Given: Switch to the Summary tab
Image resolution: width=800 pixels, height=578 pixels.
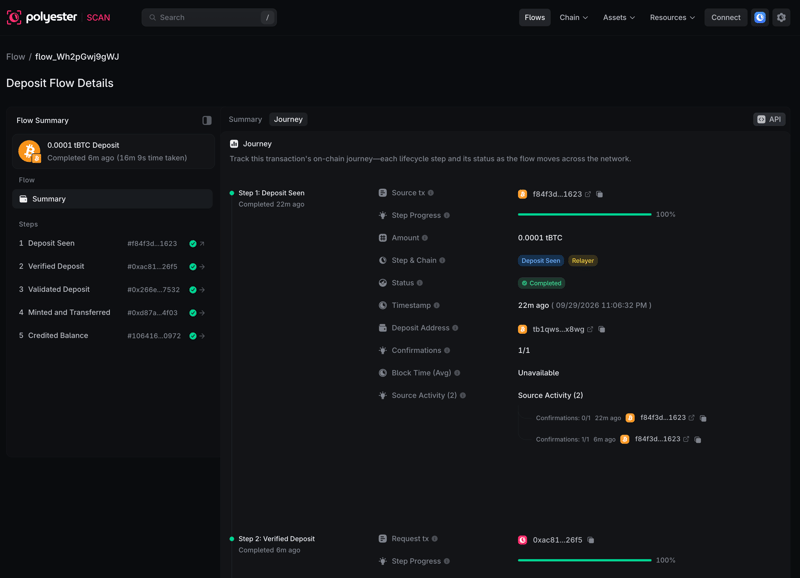Looking at the screenshot, I should (x=245, y=119).
